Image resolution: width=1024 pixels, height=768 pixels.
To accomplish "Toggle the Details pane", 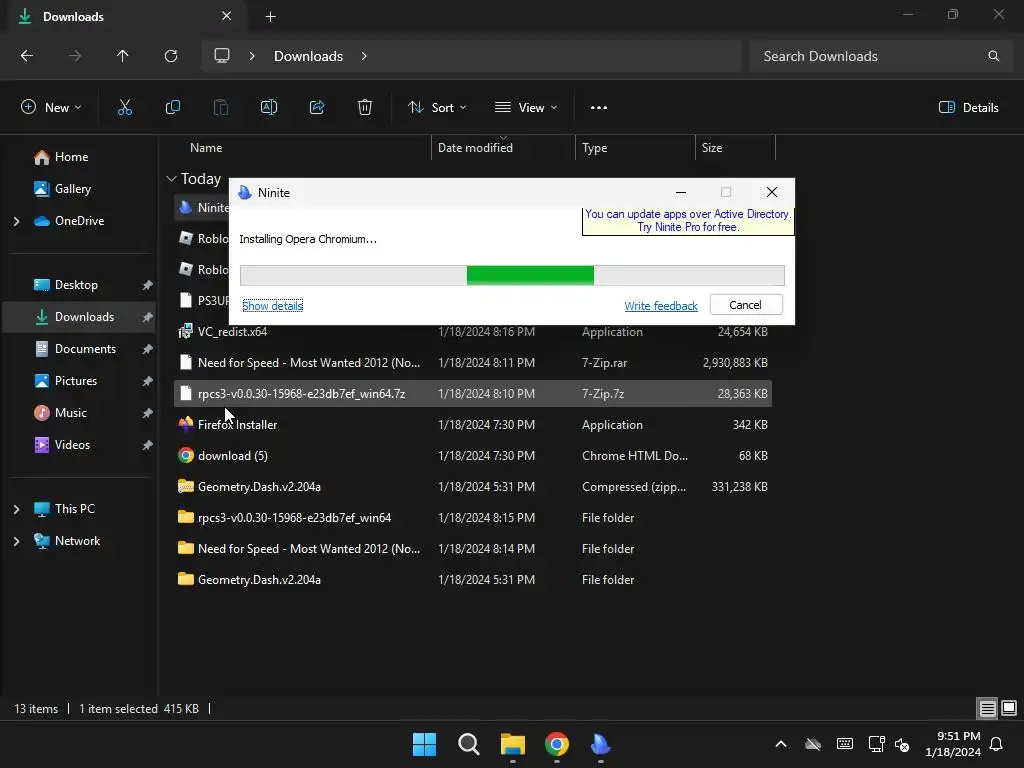I will click(968, 108).
